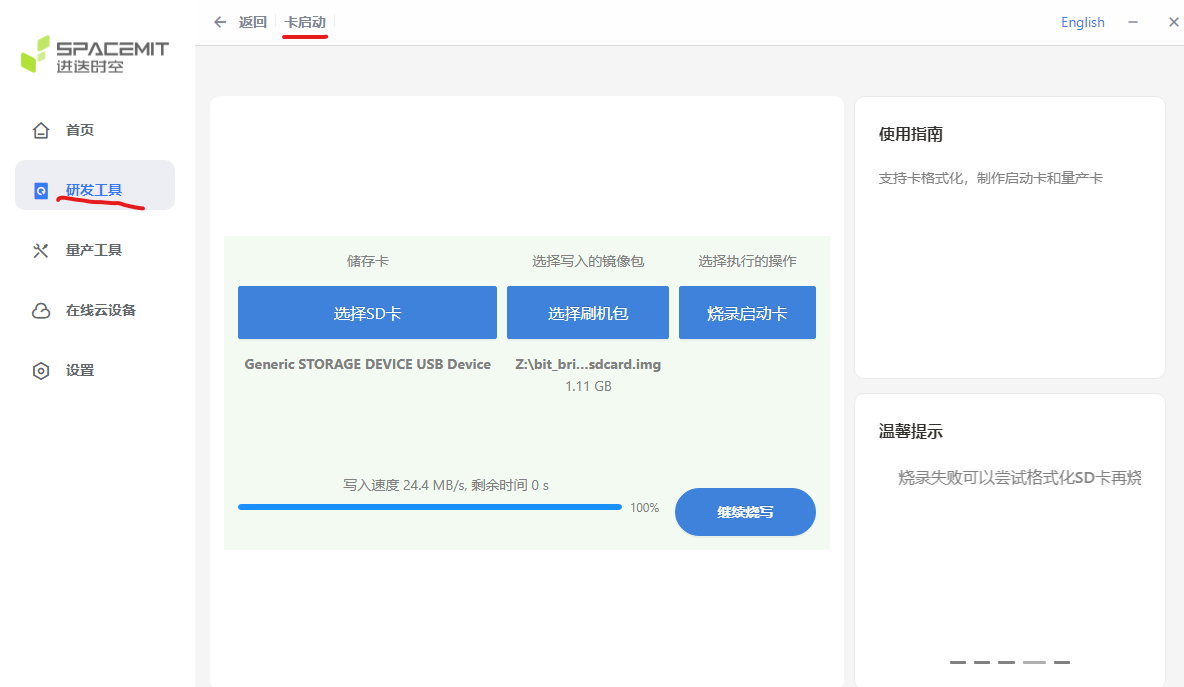Select the highlighted fourth tip indicator dash
The image size is (1184, 687).
pyautogui.click(x=1034, y=662)
